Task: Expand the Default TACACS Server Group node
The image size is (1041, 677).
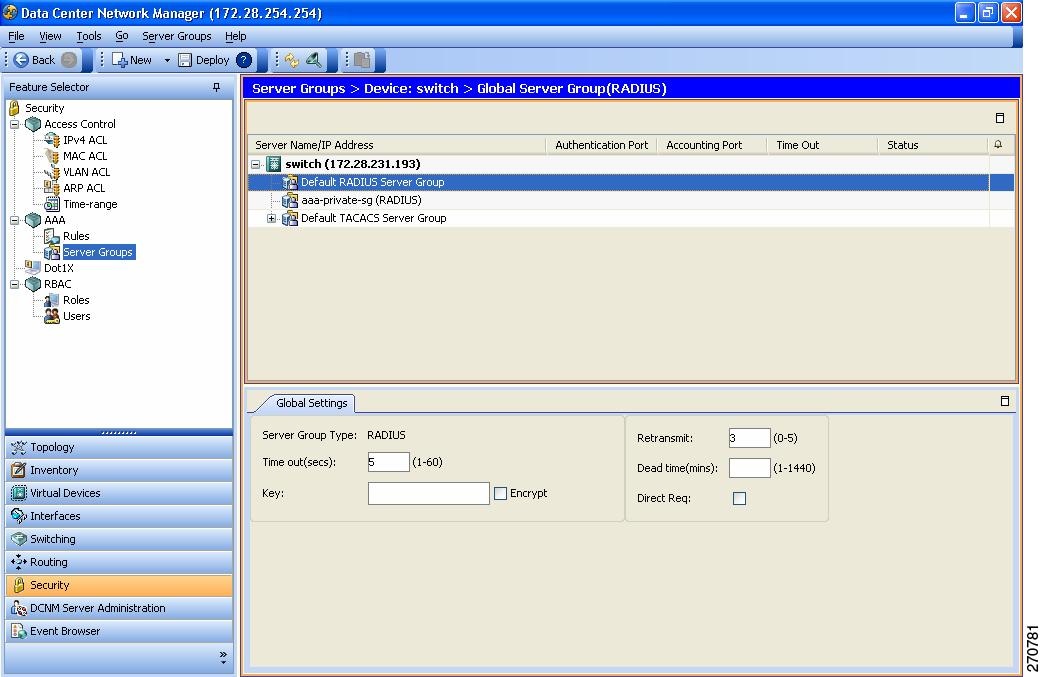Action: [x=272, y=218]
